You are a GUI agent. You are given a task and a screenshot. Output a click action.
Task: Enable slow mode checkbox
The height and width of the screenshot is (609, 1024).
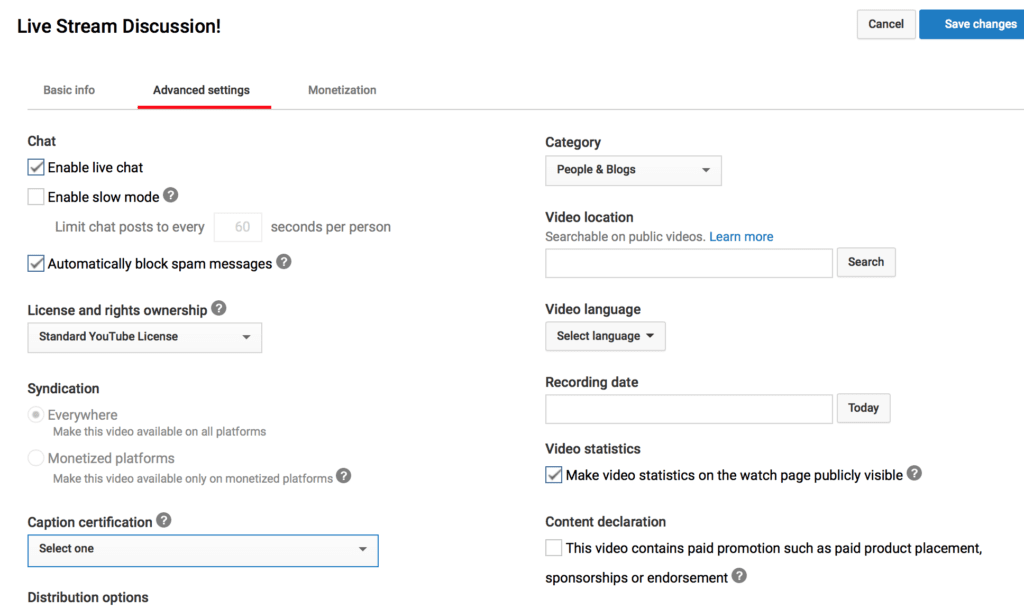pyautogui.click(x=36, y=197)
